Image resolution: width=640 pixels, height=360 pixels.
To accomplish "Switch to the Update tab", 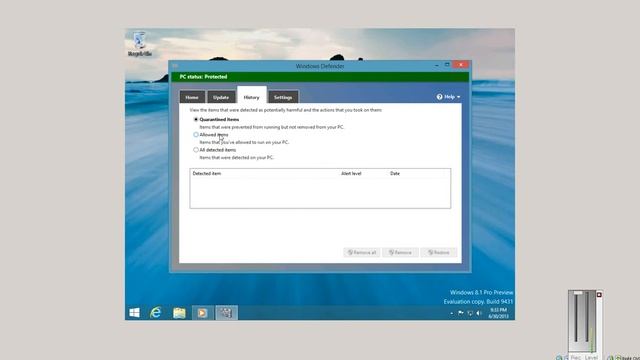I will (x=221, y=97).
